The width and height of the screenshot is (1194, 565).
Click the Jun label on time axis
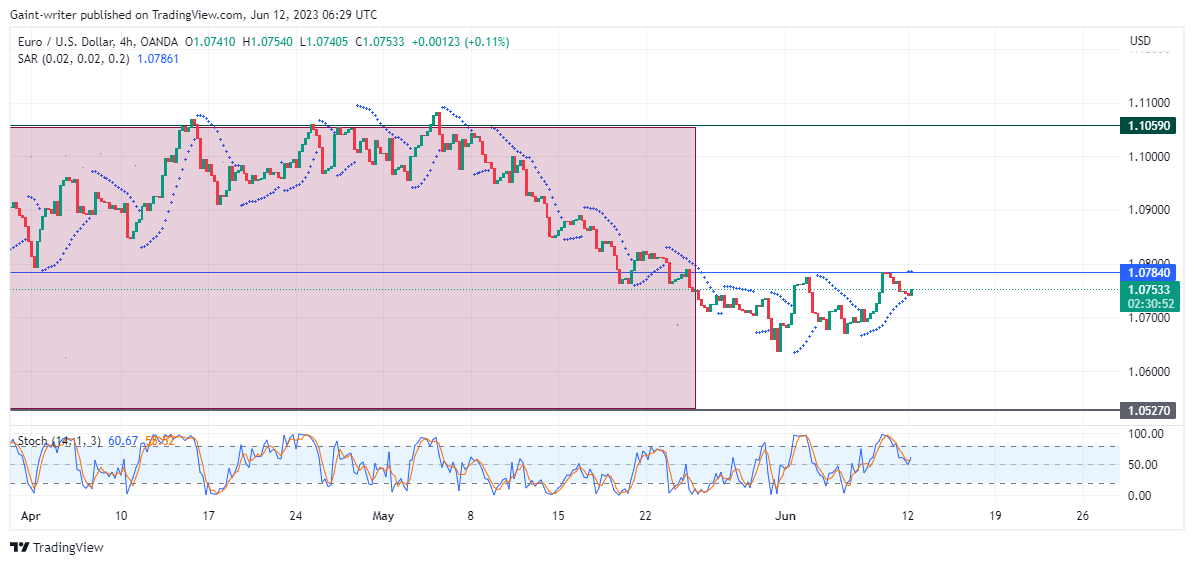coord(784,516)
